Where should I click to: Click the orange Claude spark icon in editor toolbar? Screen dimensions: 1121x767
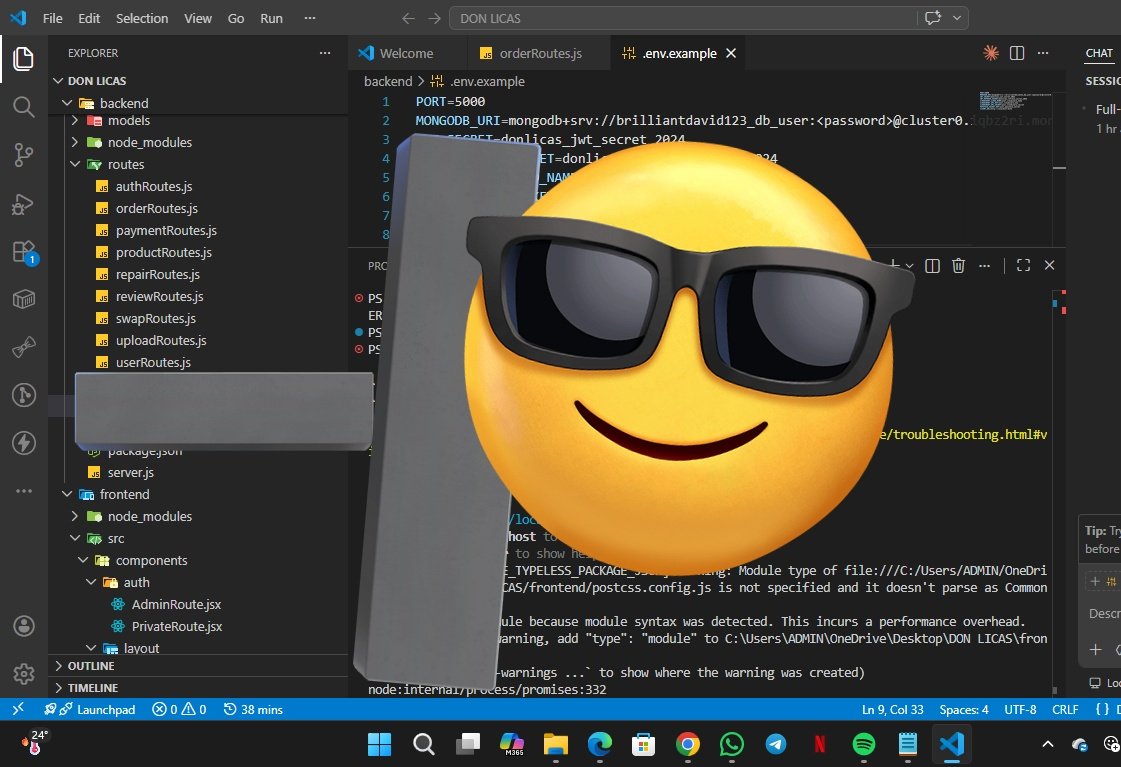coord(990,53)
